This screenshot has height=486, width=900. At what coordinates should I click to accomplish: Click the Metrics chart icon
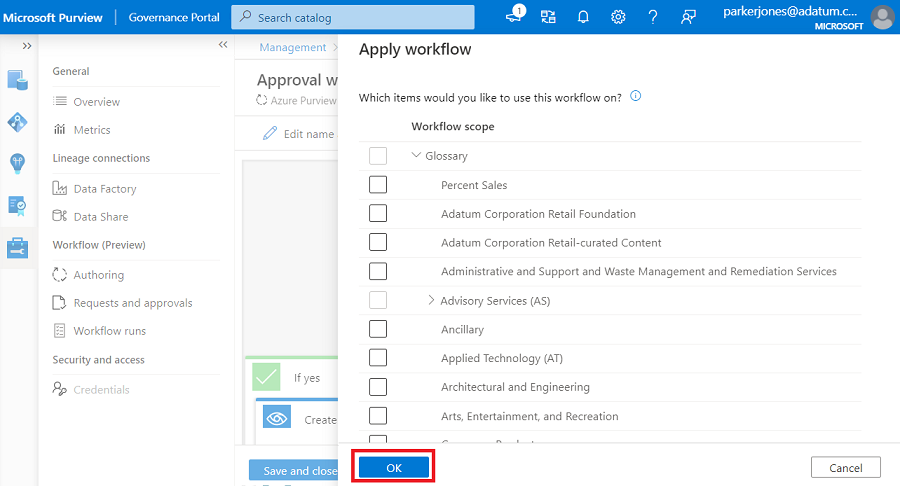click(x=60, y=130)
